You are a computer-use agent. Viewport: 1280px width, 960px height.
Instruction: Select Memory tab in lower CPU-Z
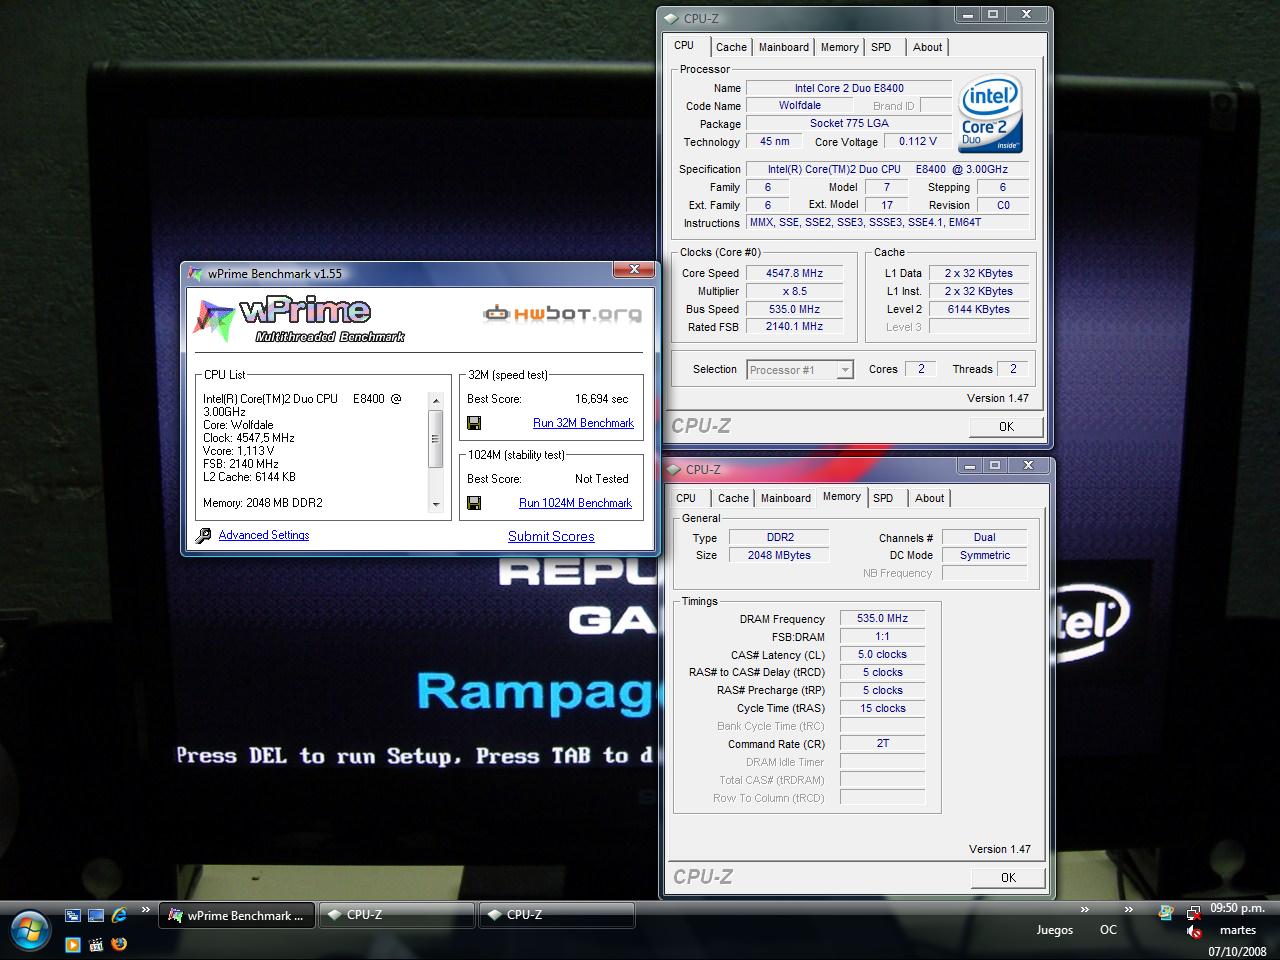(x=841, y=496)
